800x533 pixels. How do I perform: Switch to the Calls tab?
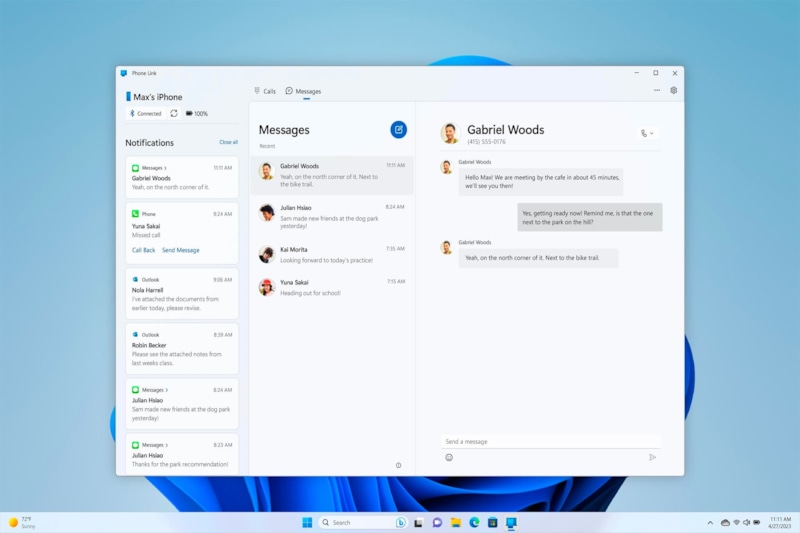265,91
